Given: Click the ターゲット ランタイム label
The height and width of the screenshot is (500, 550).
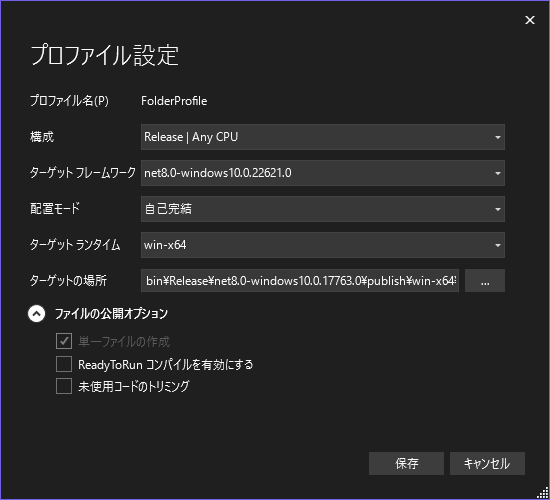Looking at the screenshot, I should [75, 245].
